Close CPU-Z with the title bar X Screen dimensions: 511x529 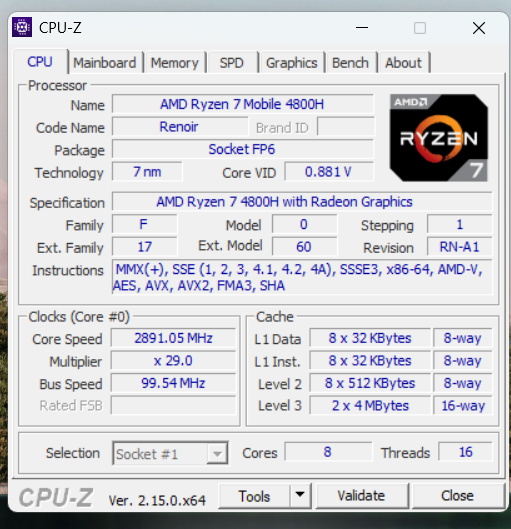coord(479,28)
